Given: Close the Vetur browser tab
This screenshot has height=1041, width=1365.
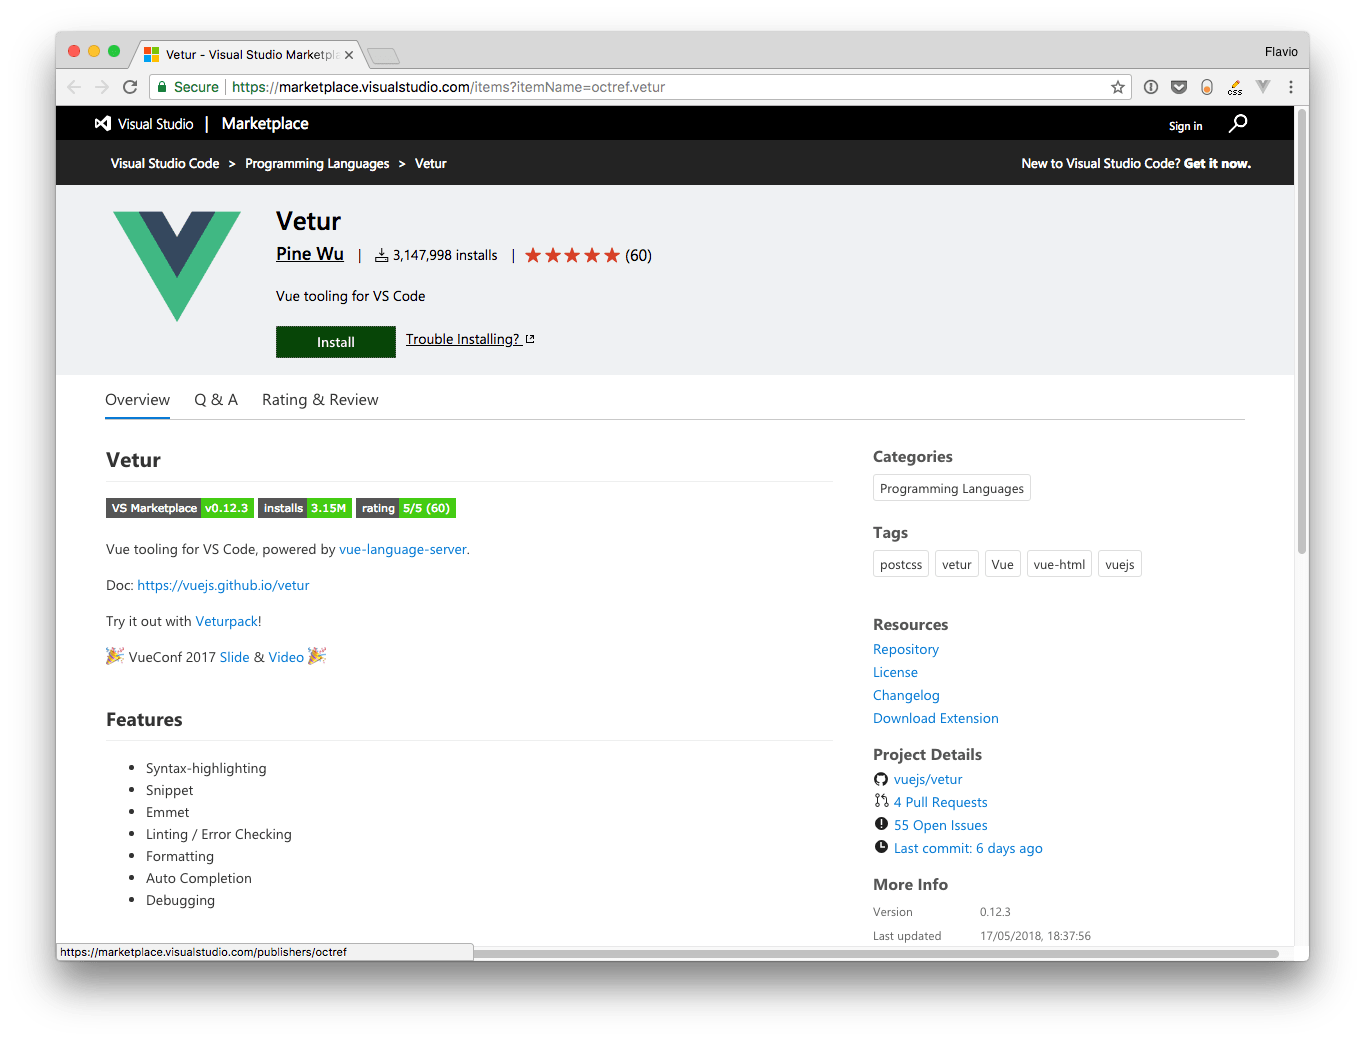Looking at the screenshot, I should click(x=349, y=55).
